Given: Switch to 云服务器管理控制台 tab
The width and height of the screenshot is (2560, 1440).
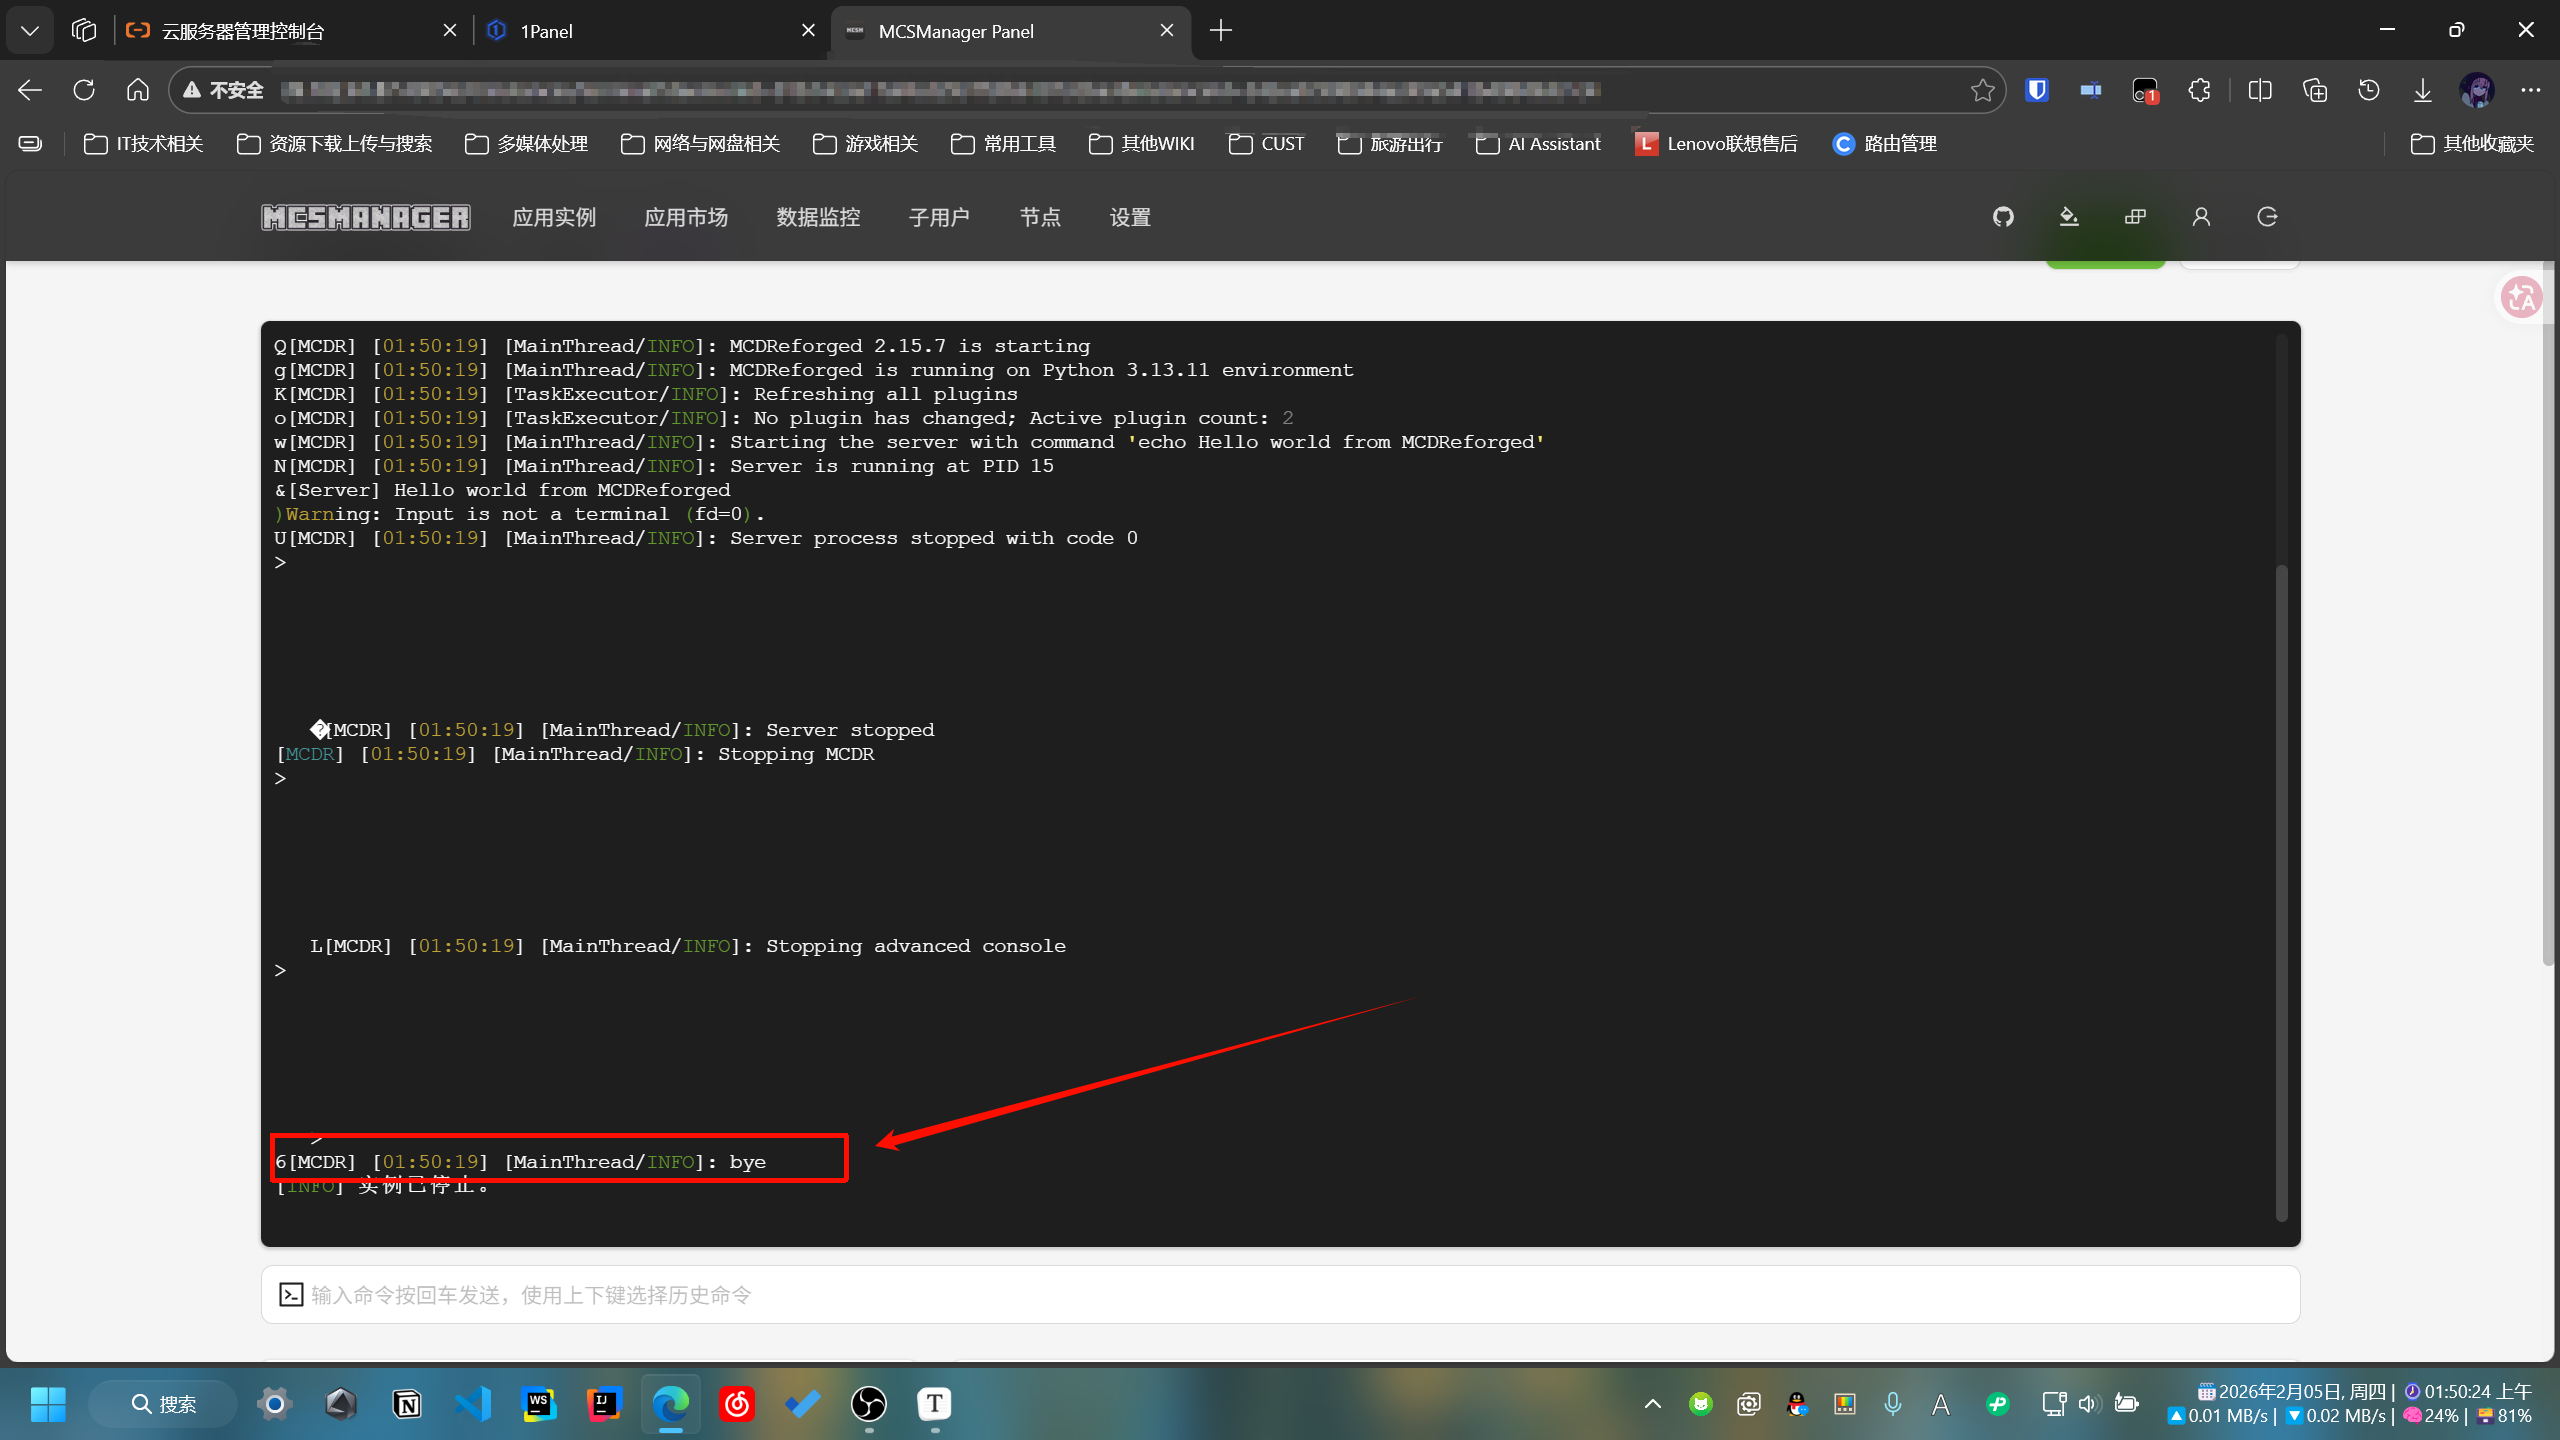Looking at the screenshot, I should (280, 31).
